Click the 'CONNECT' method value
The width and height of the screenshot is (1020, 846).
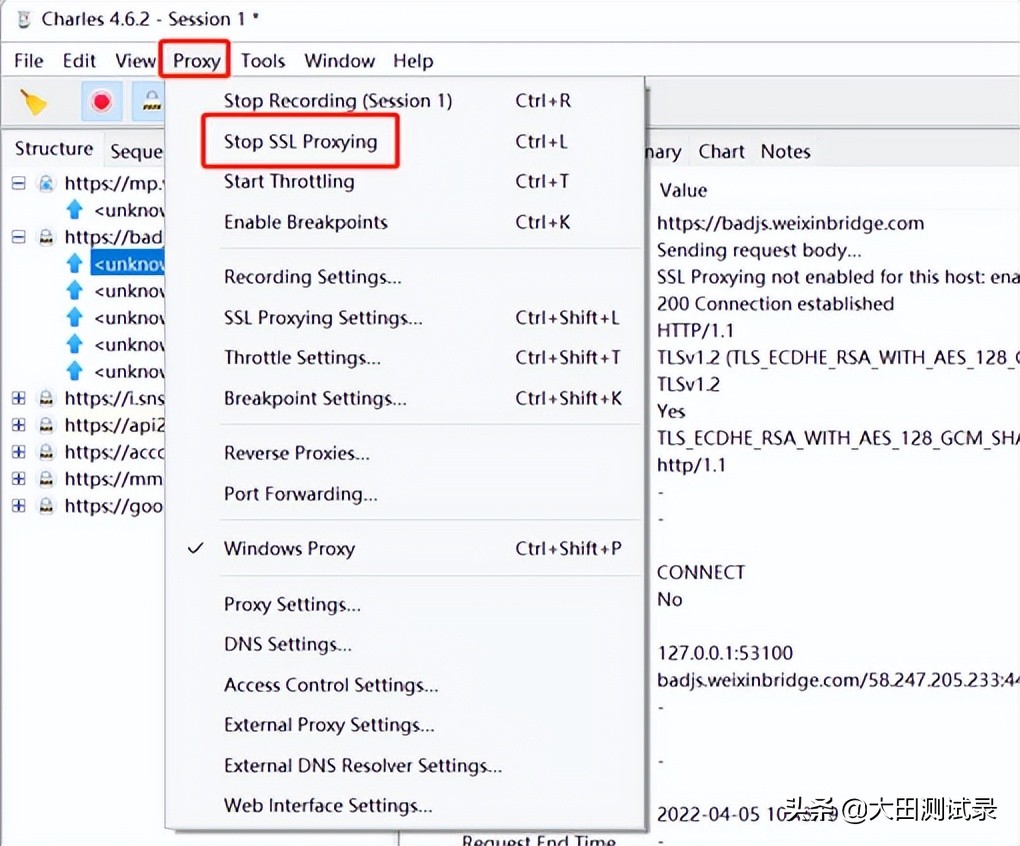click(x=701, y=572)
